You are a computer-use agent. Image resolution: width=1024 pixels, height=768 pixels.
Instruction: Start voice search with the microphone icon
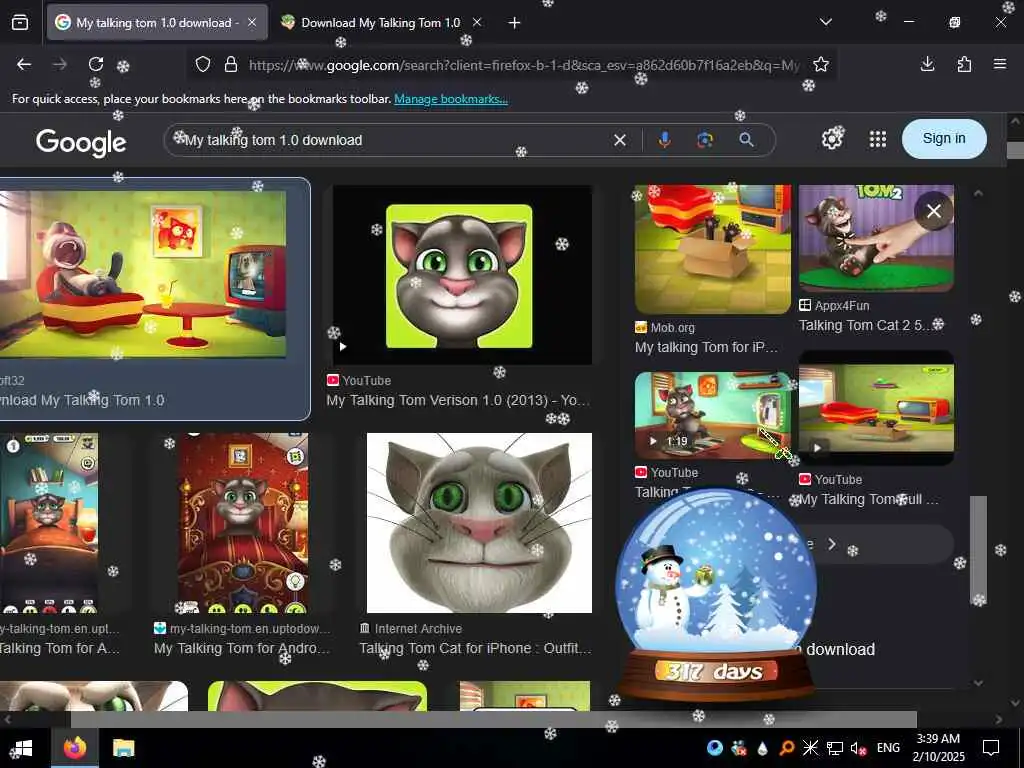pos(665,140)
